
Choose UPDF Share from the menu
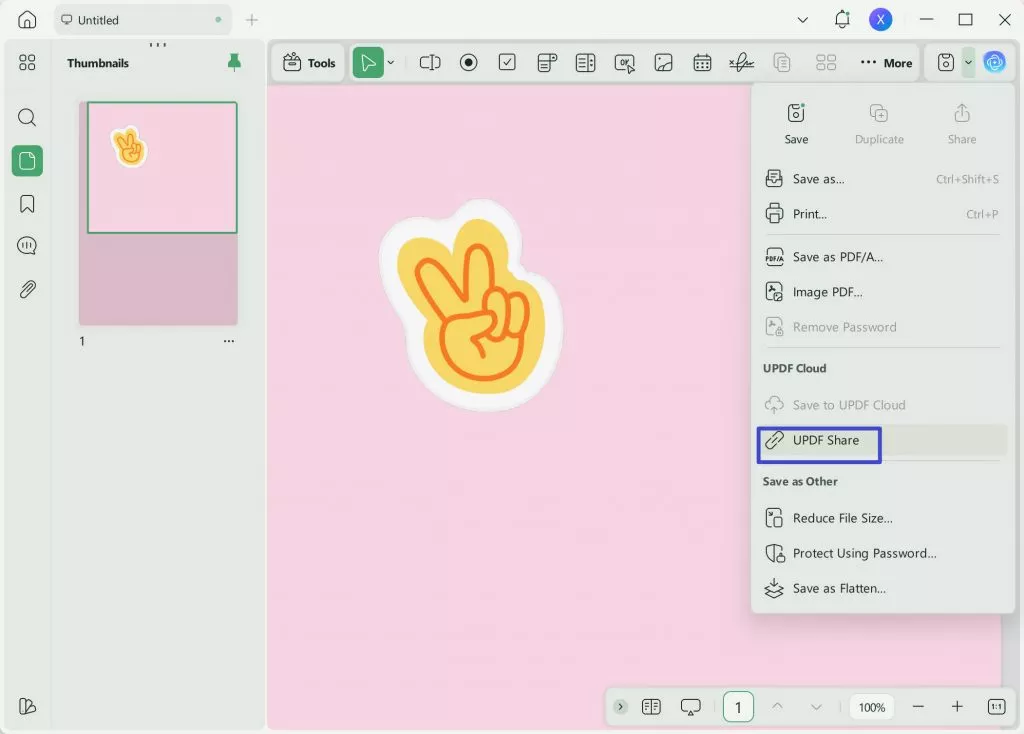click(x=825, y=441)
